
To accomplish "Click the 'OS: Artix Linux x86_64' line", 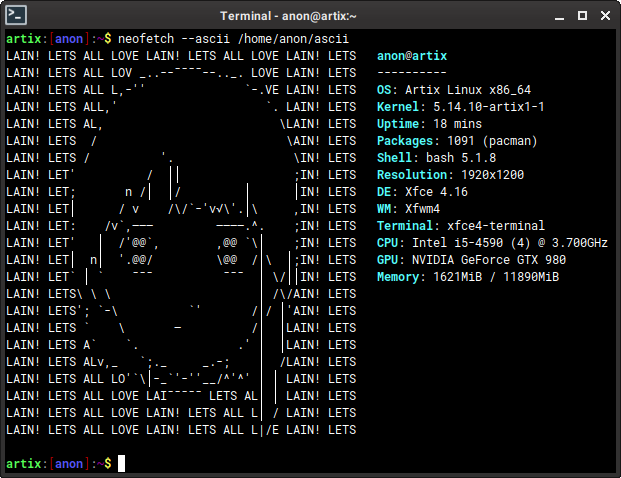I will [x=454, y=90].
